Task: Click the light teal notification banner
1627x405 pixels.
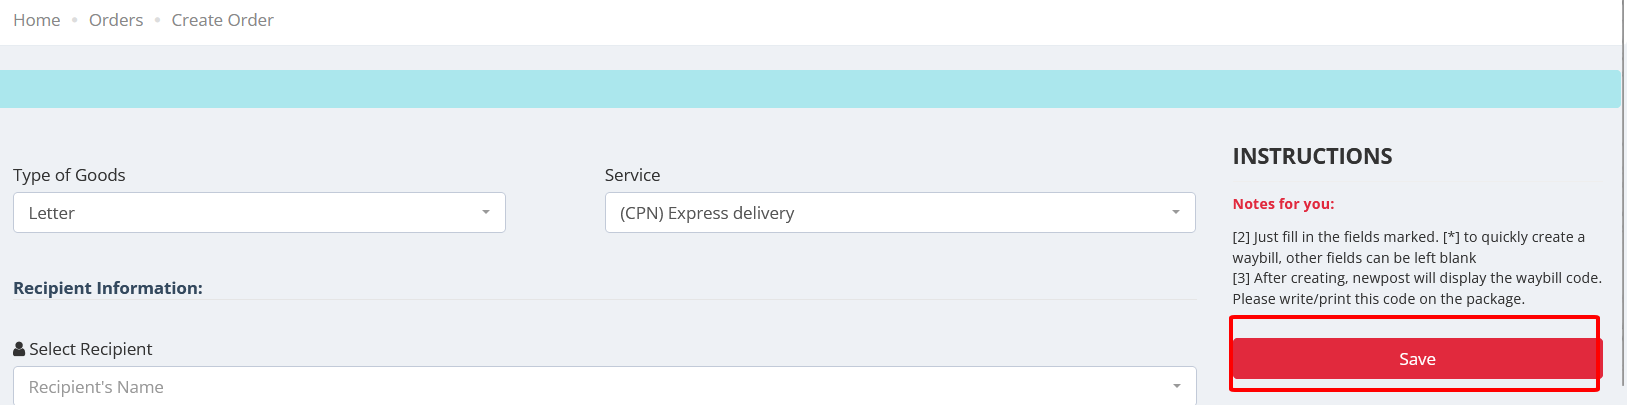Action: pyautogui.click(x=810, y=89)
